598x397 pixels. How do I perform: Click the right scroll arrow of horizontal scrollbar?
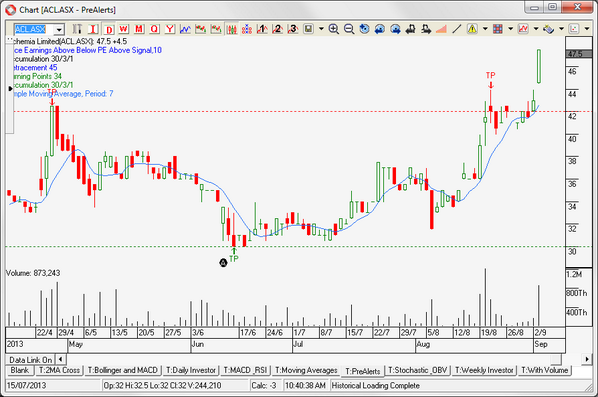pyautogui.click(x=587, y=359)
